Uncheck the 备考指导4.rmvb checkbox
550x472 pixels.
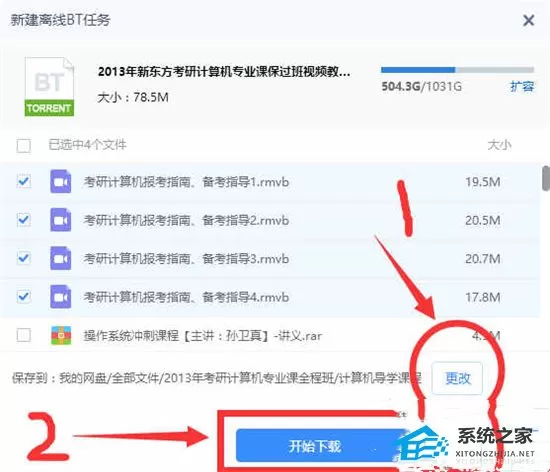coord(24,297)
